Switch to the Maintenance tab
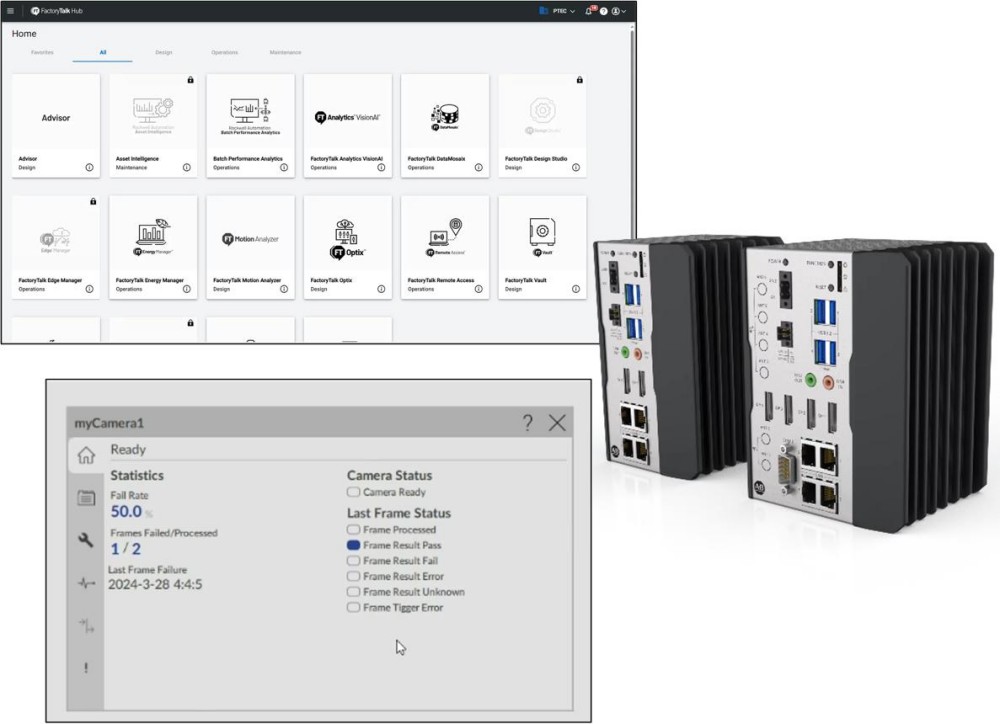The image size is (1000, 724). 285,52
